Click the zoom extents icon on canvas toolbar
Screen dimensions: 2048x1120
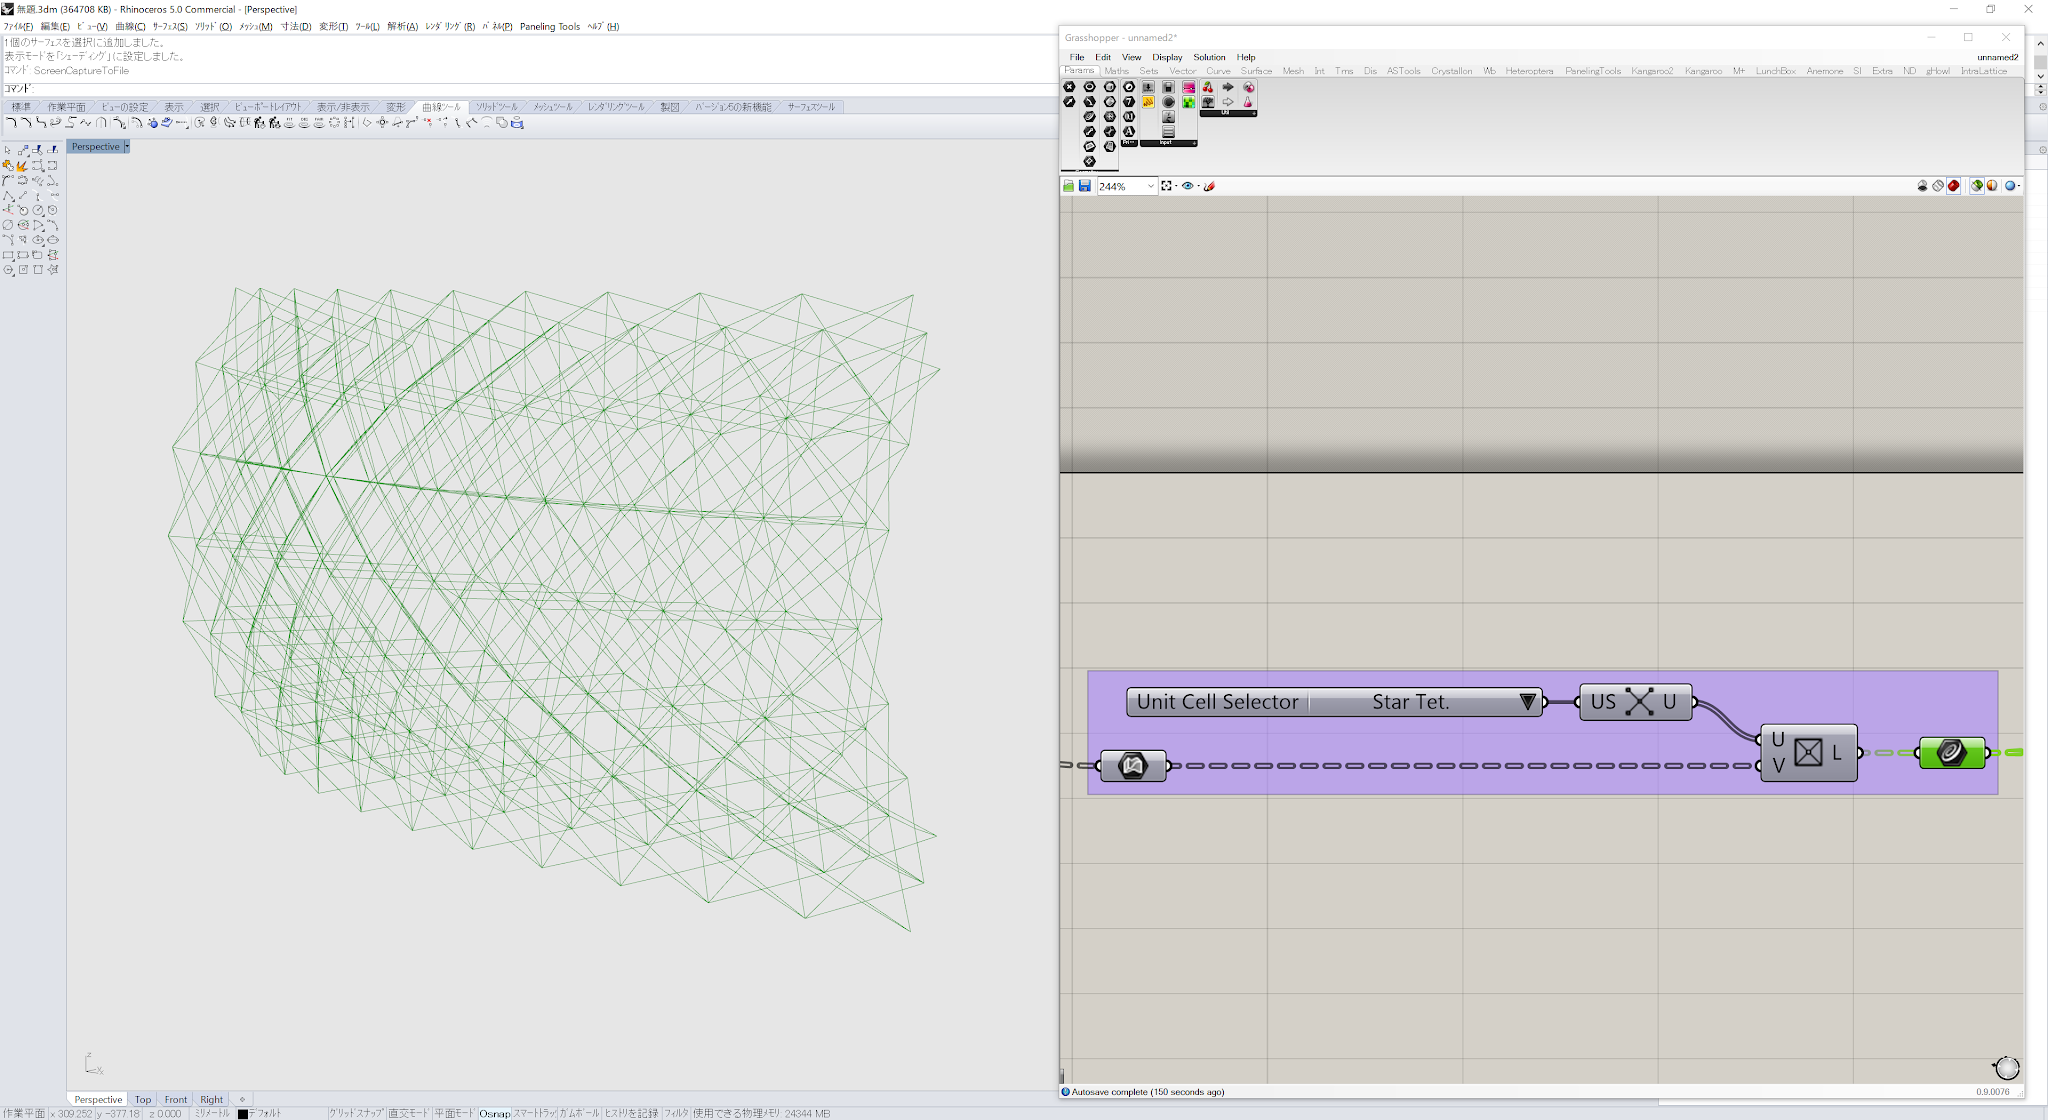click(1166, 186)
